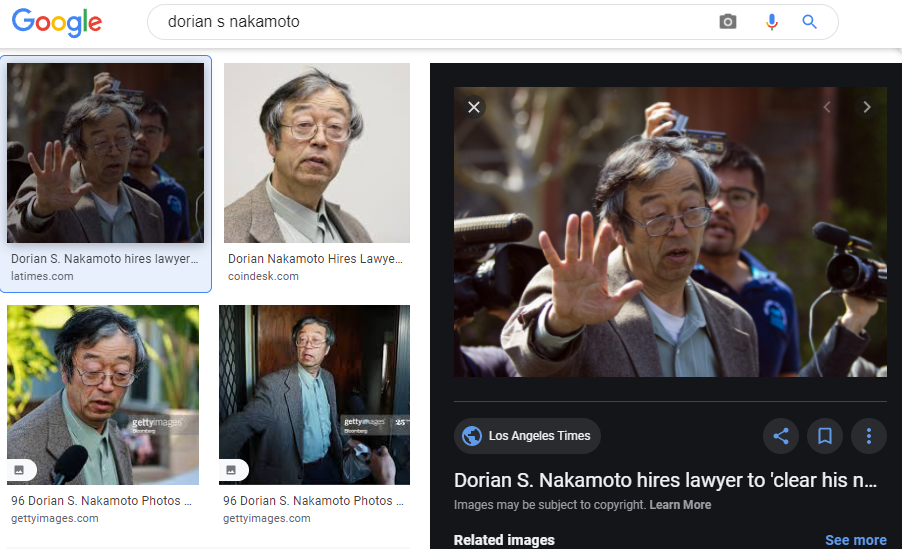Click 'Dorian Nakamoto Hires Lawye...' caption
Viewport: 902px width, 549px height.
click(315, 259)
